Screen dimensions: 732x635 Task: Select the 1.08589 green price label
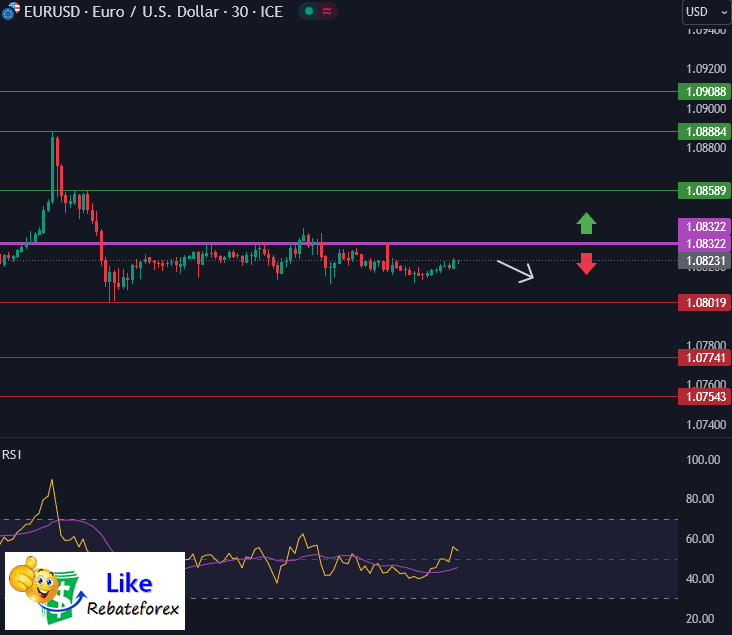tap(705, 190)
